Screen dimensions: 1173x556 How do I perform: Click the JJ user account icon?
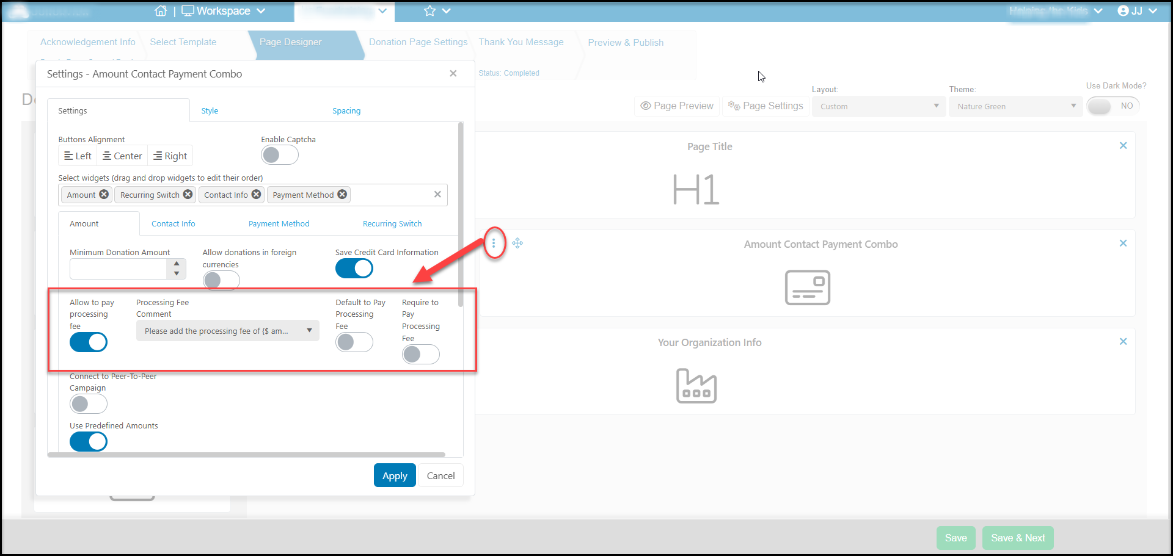(1122, 10)
